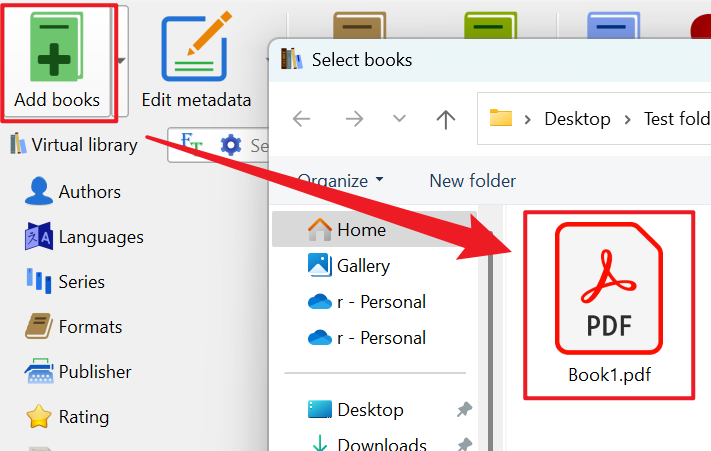Open the Organize dropdown menu

(340, 181)
